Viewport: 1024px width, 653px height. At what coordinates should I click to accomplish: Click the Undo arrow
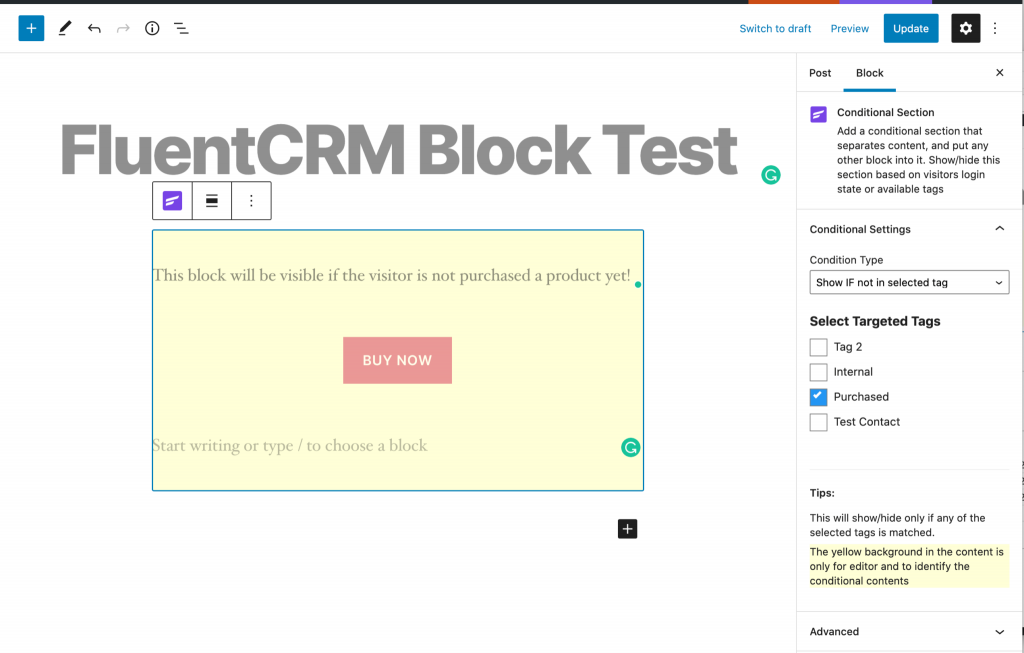[94, 28]
